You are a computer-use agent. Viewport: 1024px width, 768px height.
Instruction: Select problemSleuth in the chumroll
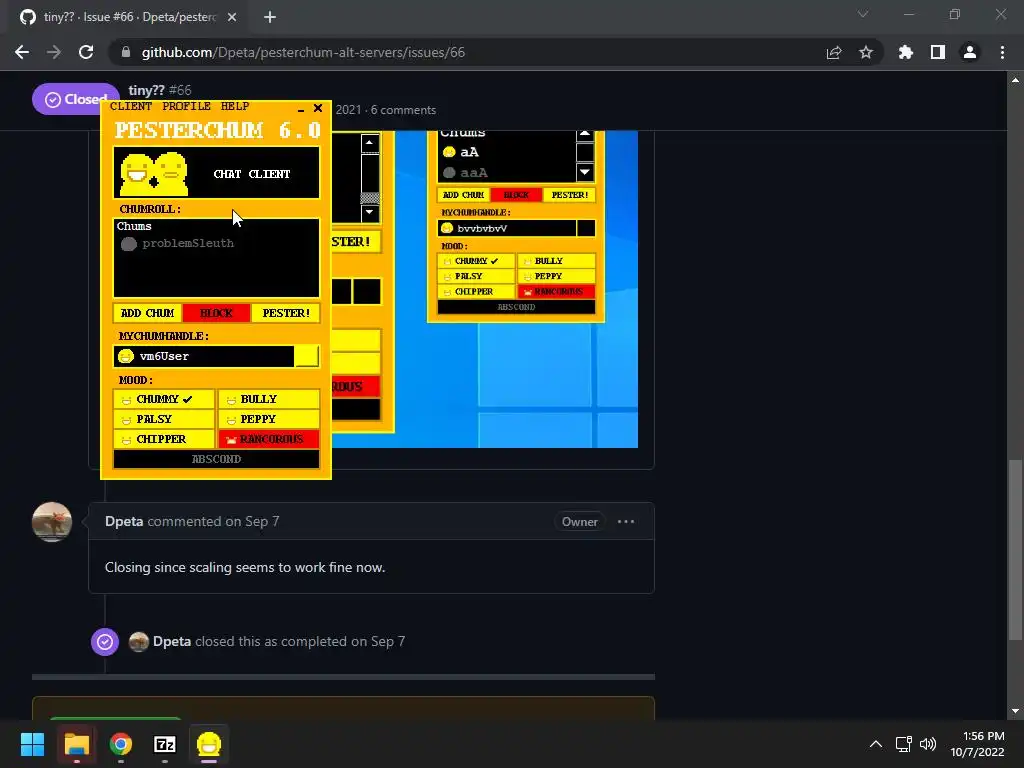(x=187, y=243)
